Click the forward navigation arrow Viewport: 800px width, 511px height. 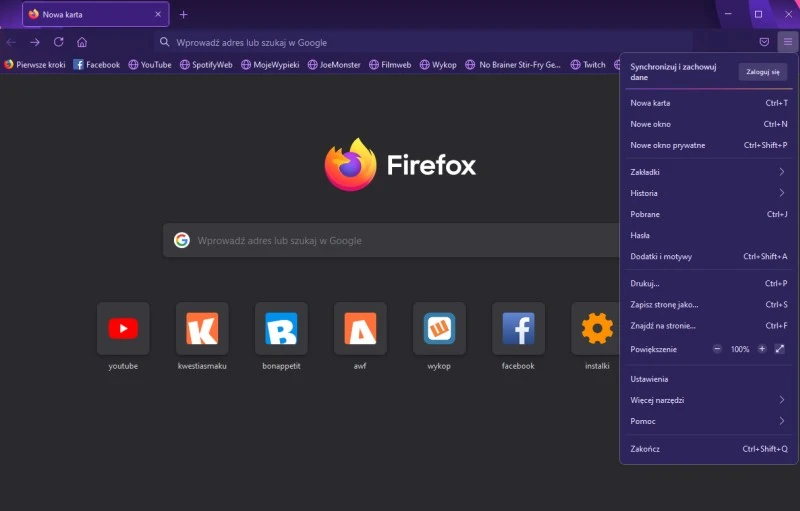[x=35, y=42]
